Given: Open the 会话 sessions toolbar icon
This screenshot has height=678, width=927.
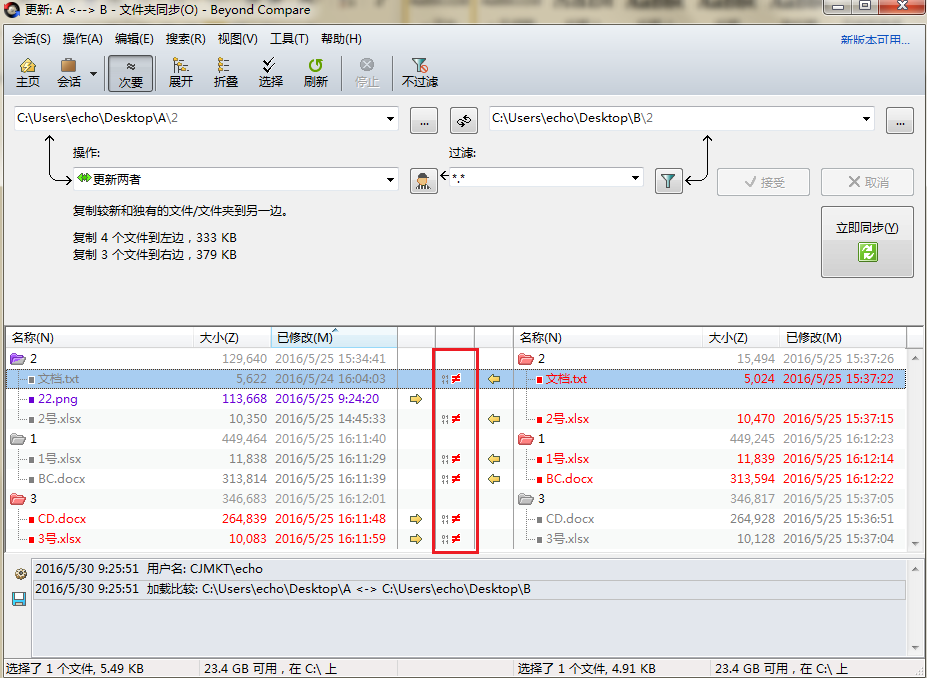Looking at the screenshot, I should point(69,72).
